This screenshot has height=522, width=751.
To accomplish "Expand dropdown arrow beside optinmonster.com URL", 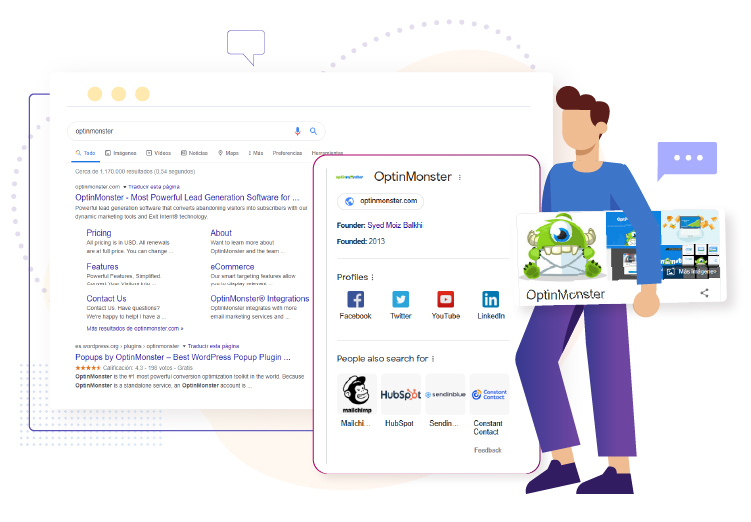I will (125, 187).
